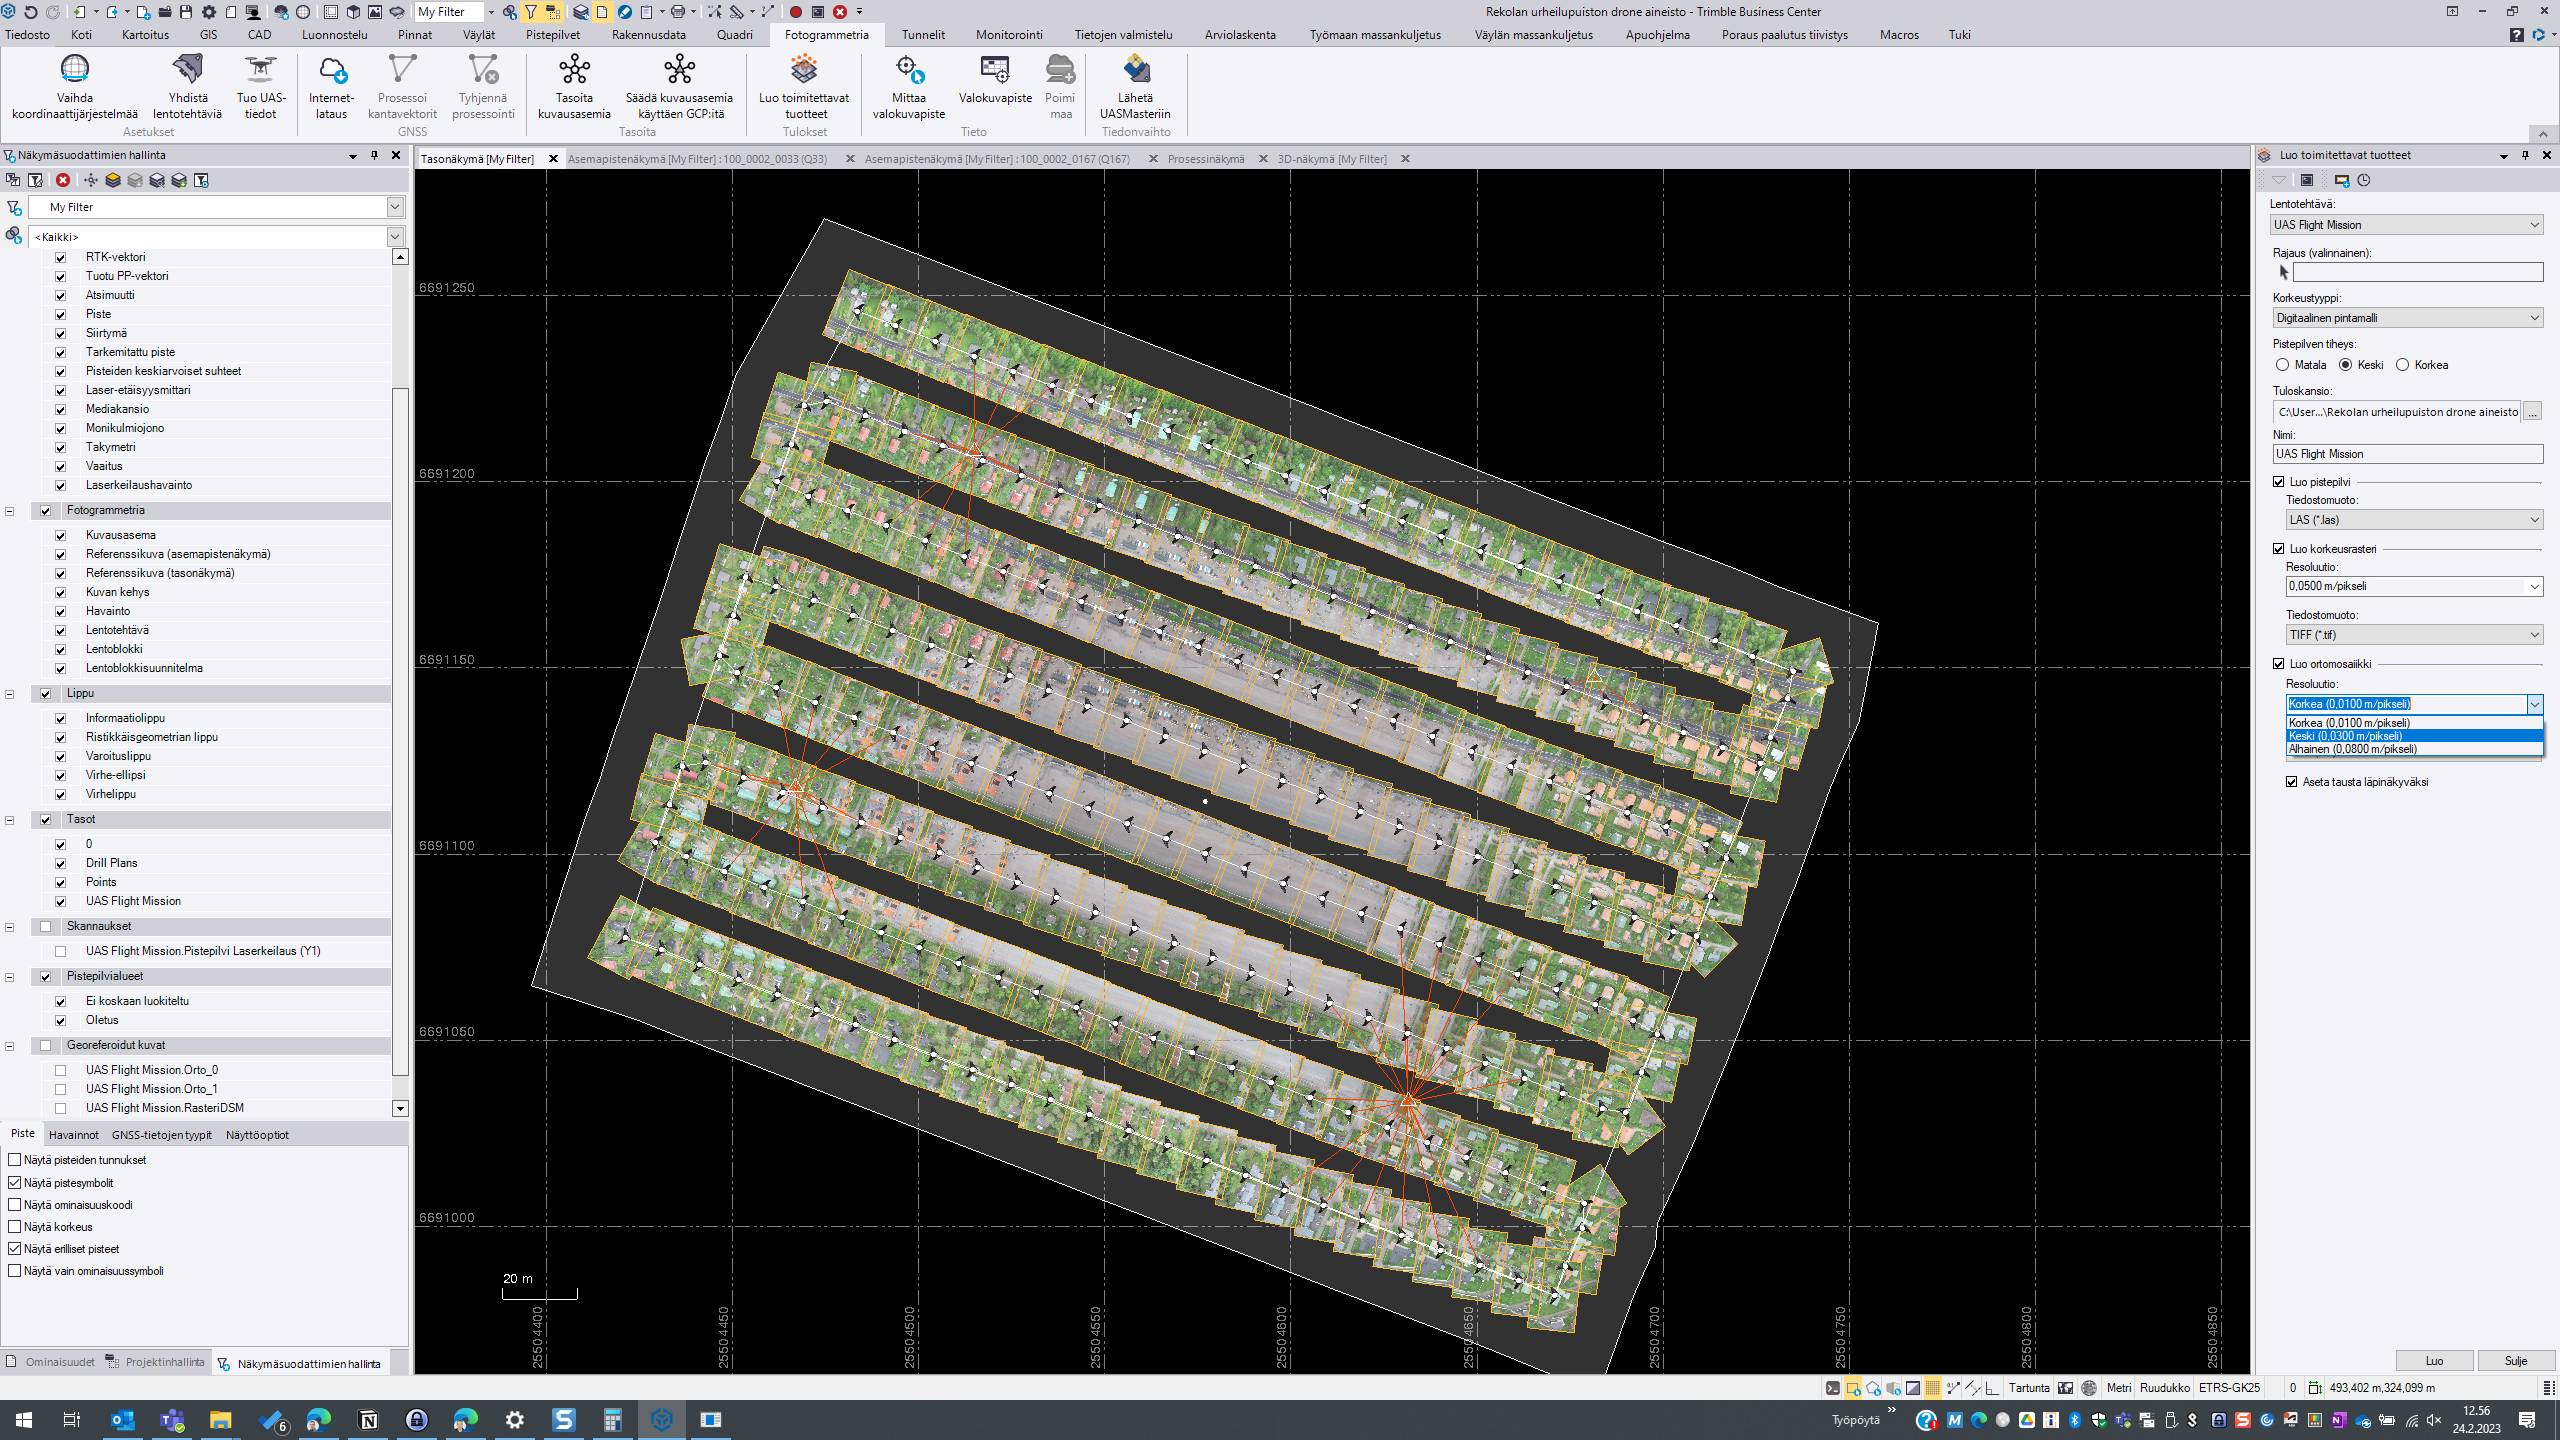Switch to the CAD ribbon tab
This screenshot has height=1440, width=2560.
click(259, 35)
